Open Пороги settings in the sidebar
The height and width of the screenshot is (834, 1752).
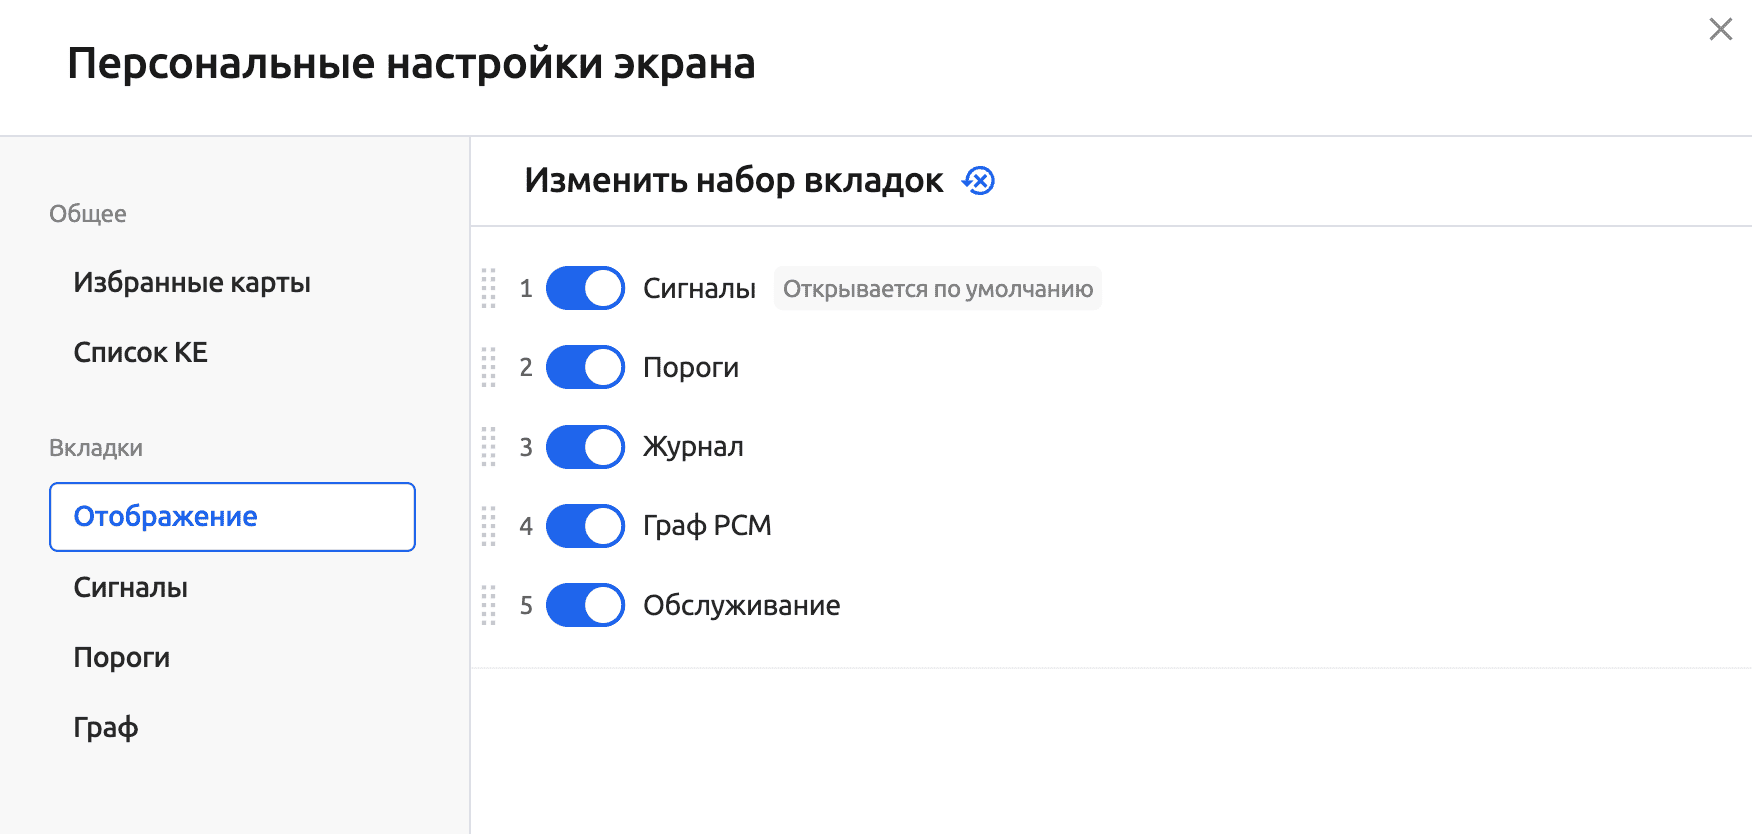tap(122, 658)
